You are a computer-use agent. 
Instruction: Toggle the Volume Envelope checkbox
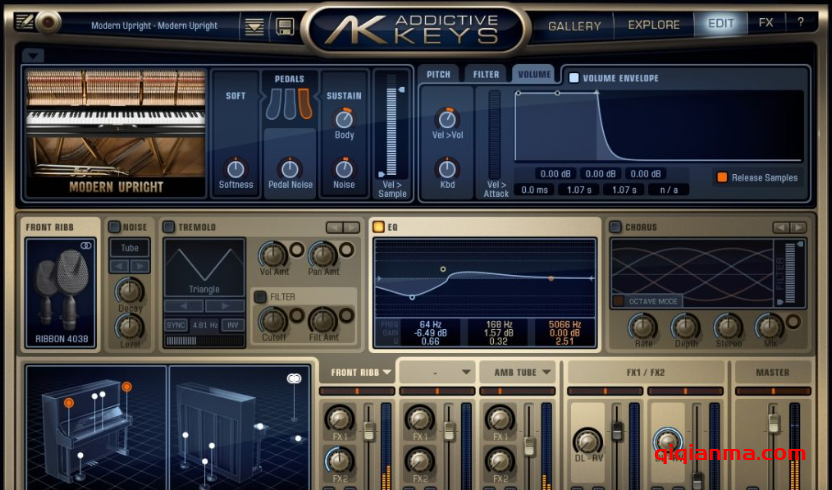pyautogui.click(x=574, y=78)
